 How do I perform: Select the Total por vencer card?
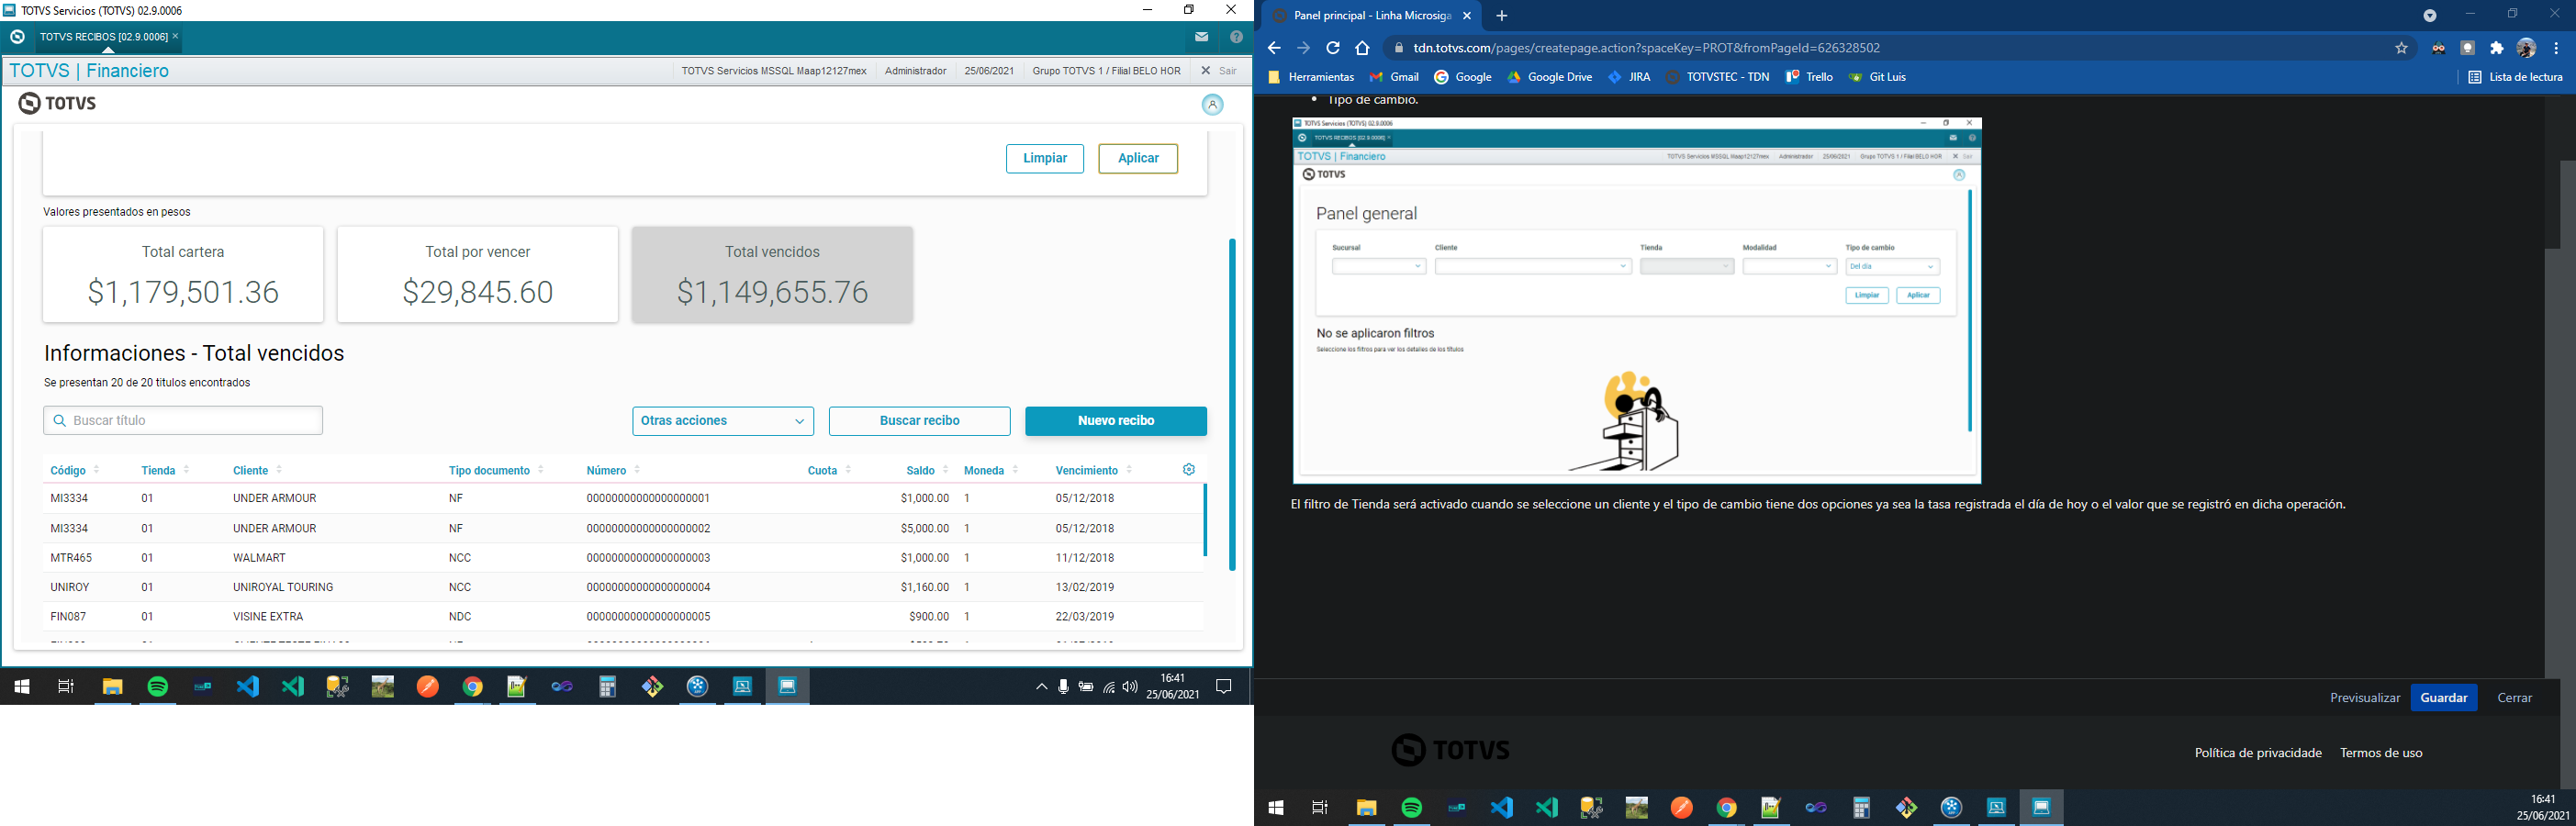[x=478, y=275]
